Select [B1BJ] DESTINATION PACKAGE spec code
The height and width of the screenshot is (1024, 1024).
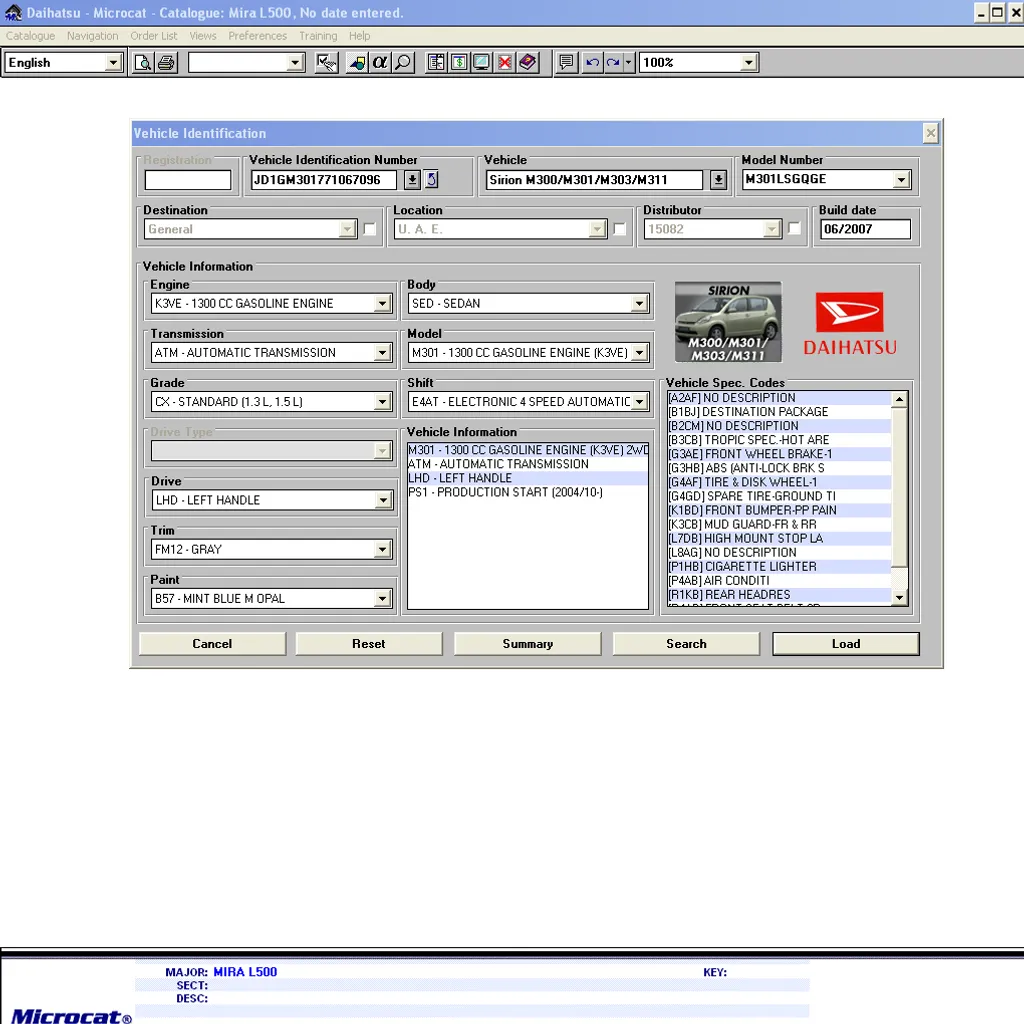(779, 412)
